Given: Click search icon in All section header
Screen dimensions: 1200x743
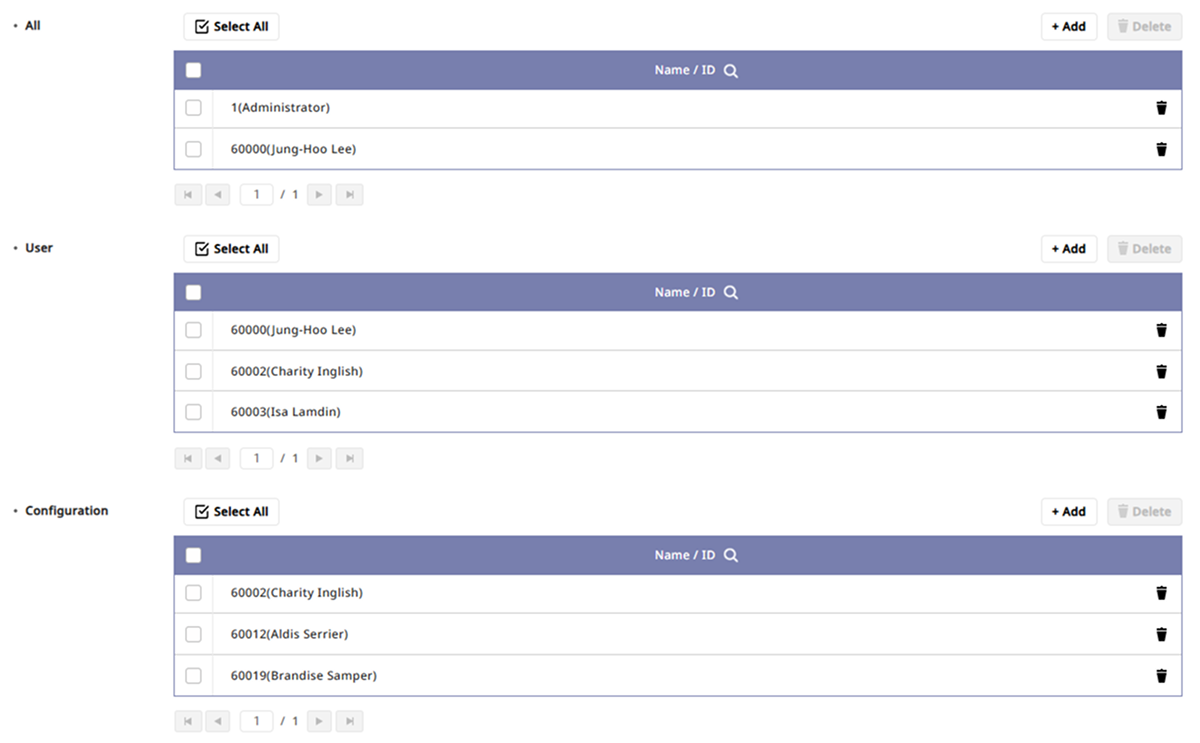Looking at the screenshot, I should [731, 71].
